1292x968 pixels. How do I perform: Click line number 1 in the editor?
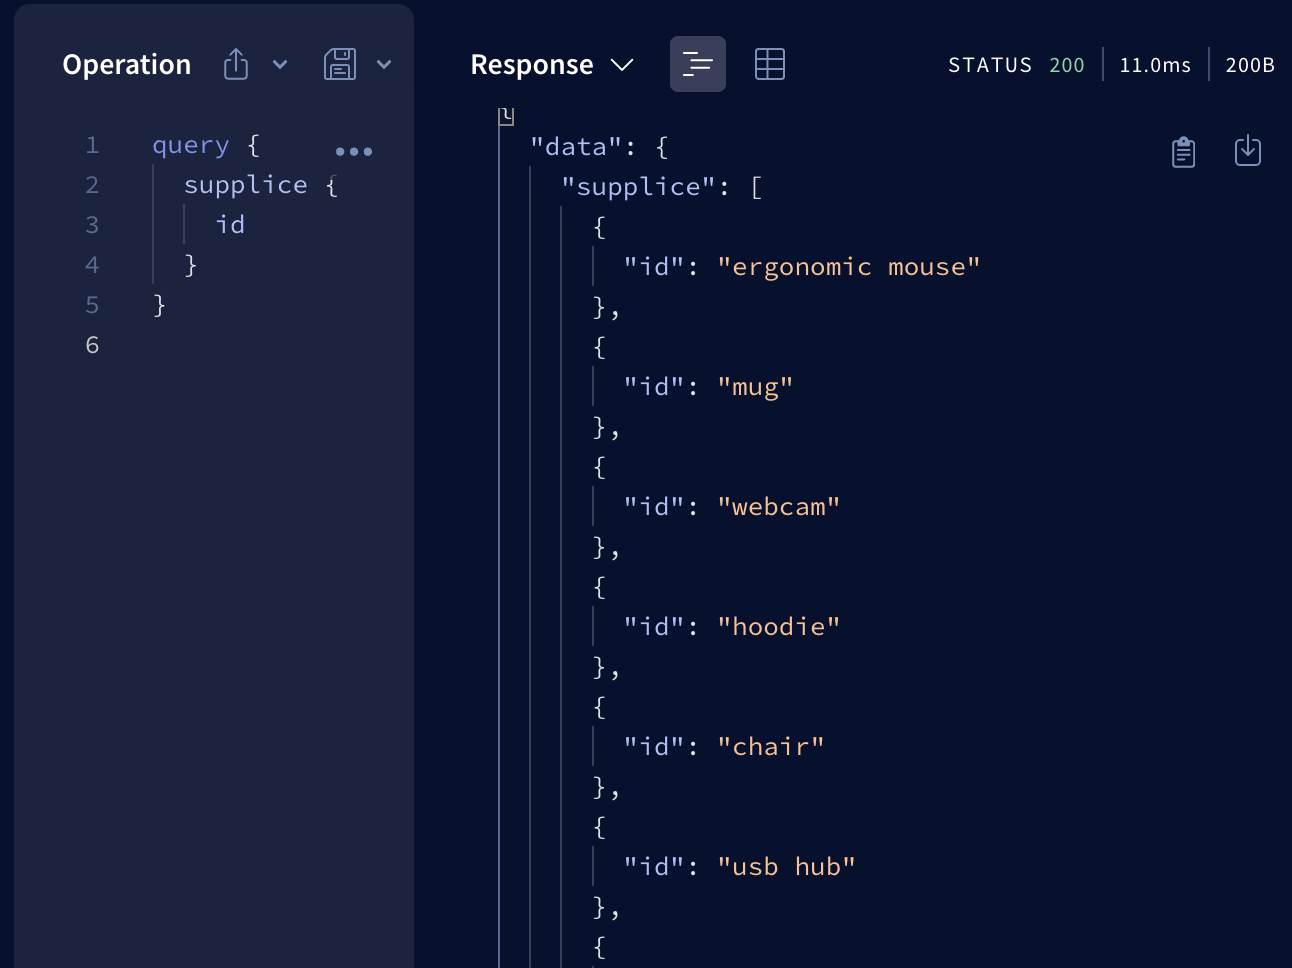click(92, 145)
